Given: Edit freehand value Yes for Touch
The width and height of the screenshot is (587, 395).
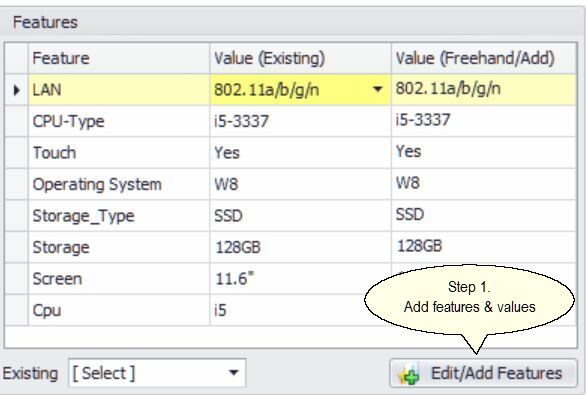Looking at the screenshot, I should point(483,153).
